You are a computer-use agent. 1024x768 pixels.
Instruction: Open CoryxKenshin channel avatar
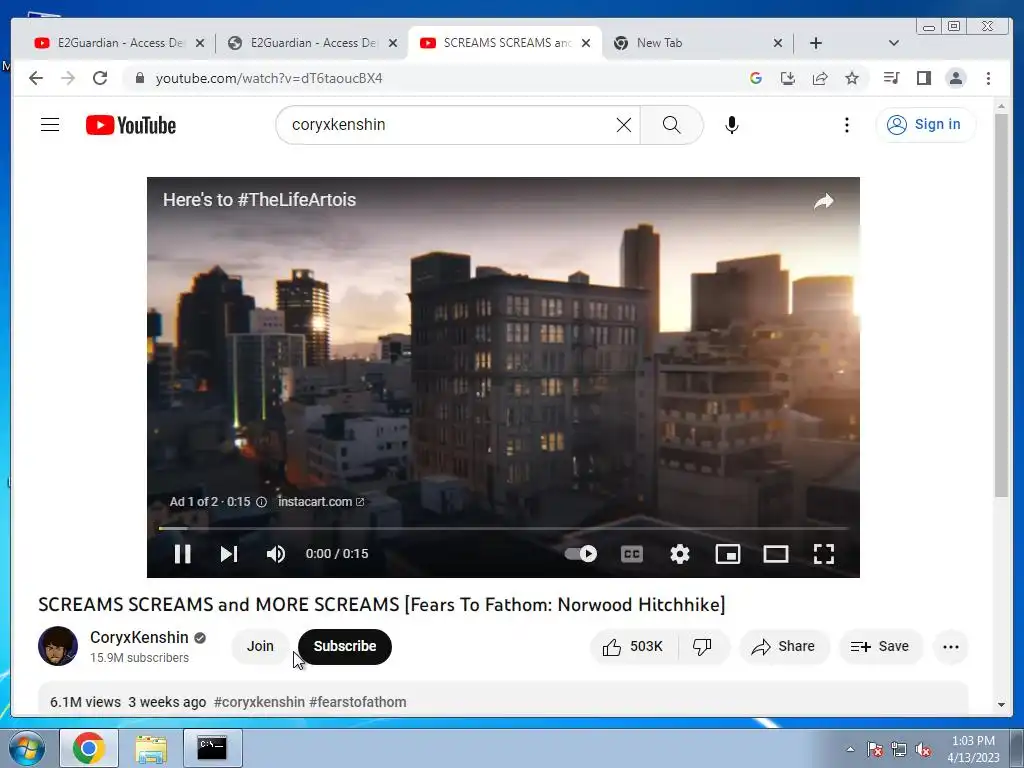tap(58, 646)
